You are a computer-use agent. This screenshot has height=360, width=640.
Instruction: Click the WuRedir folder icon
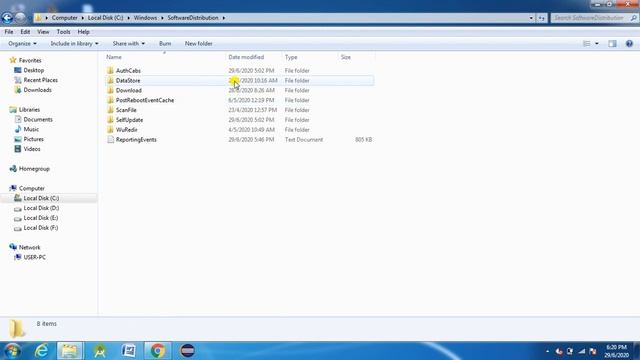point(110,129)
